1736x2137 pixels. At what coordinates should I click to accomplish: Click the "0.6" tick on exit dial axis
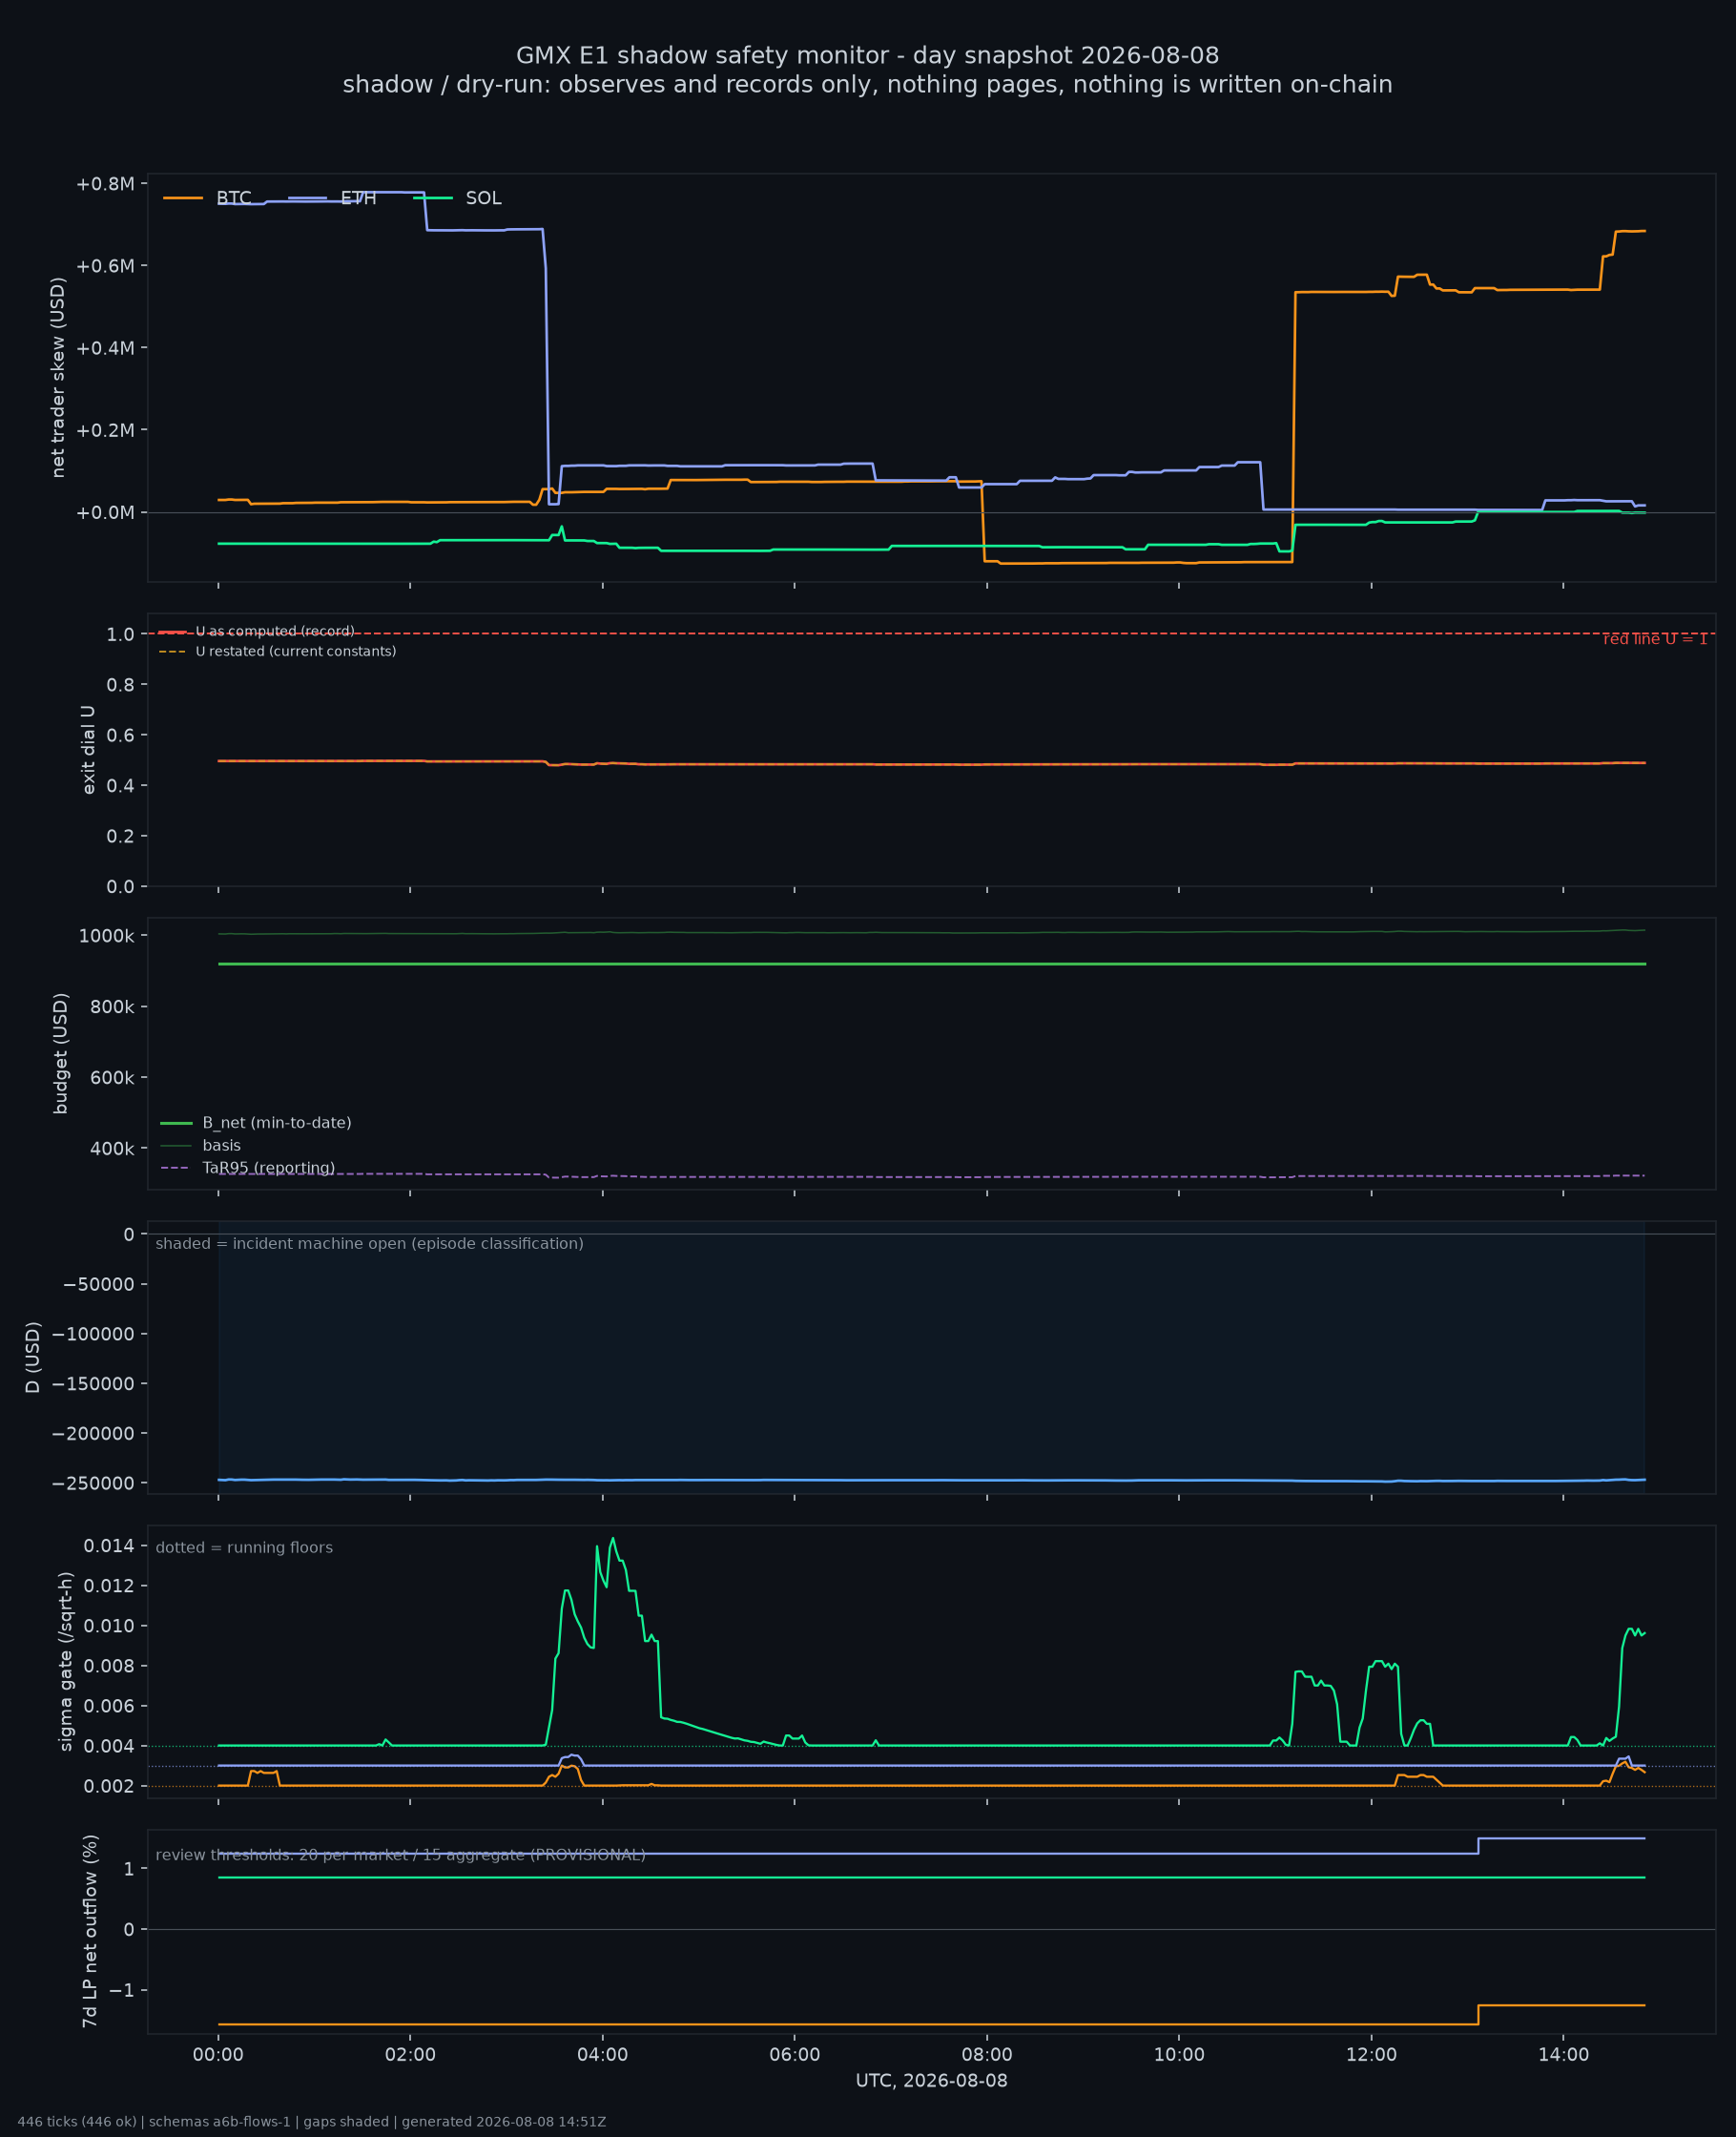coord(120,735)
